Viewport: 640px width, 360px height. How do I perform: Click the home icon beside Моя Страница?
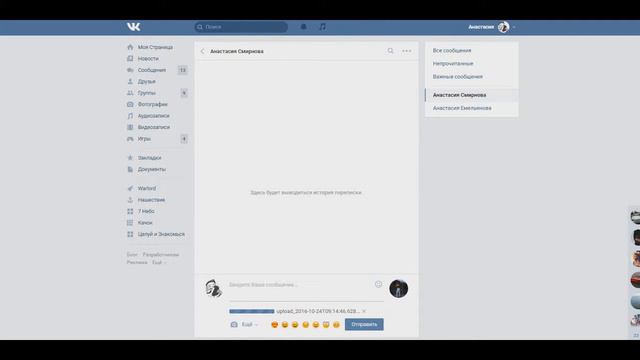130,47
